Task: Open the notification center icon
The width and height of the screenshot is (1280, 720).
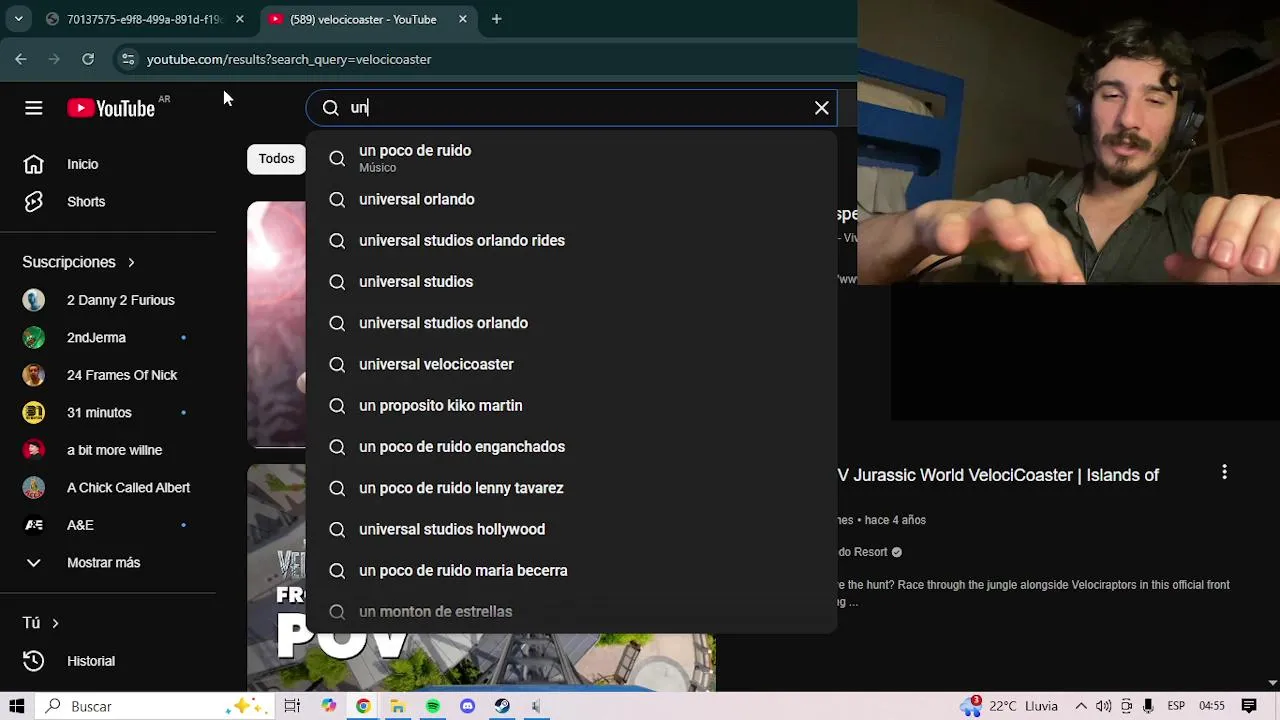Action: coord(1249,706)
